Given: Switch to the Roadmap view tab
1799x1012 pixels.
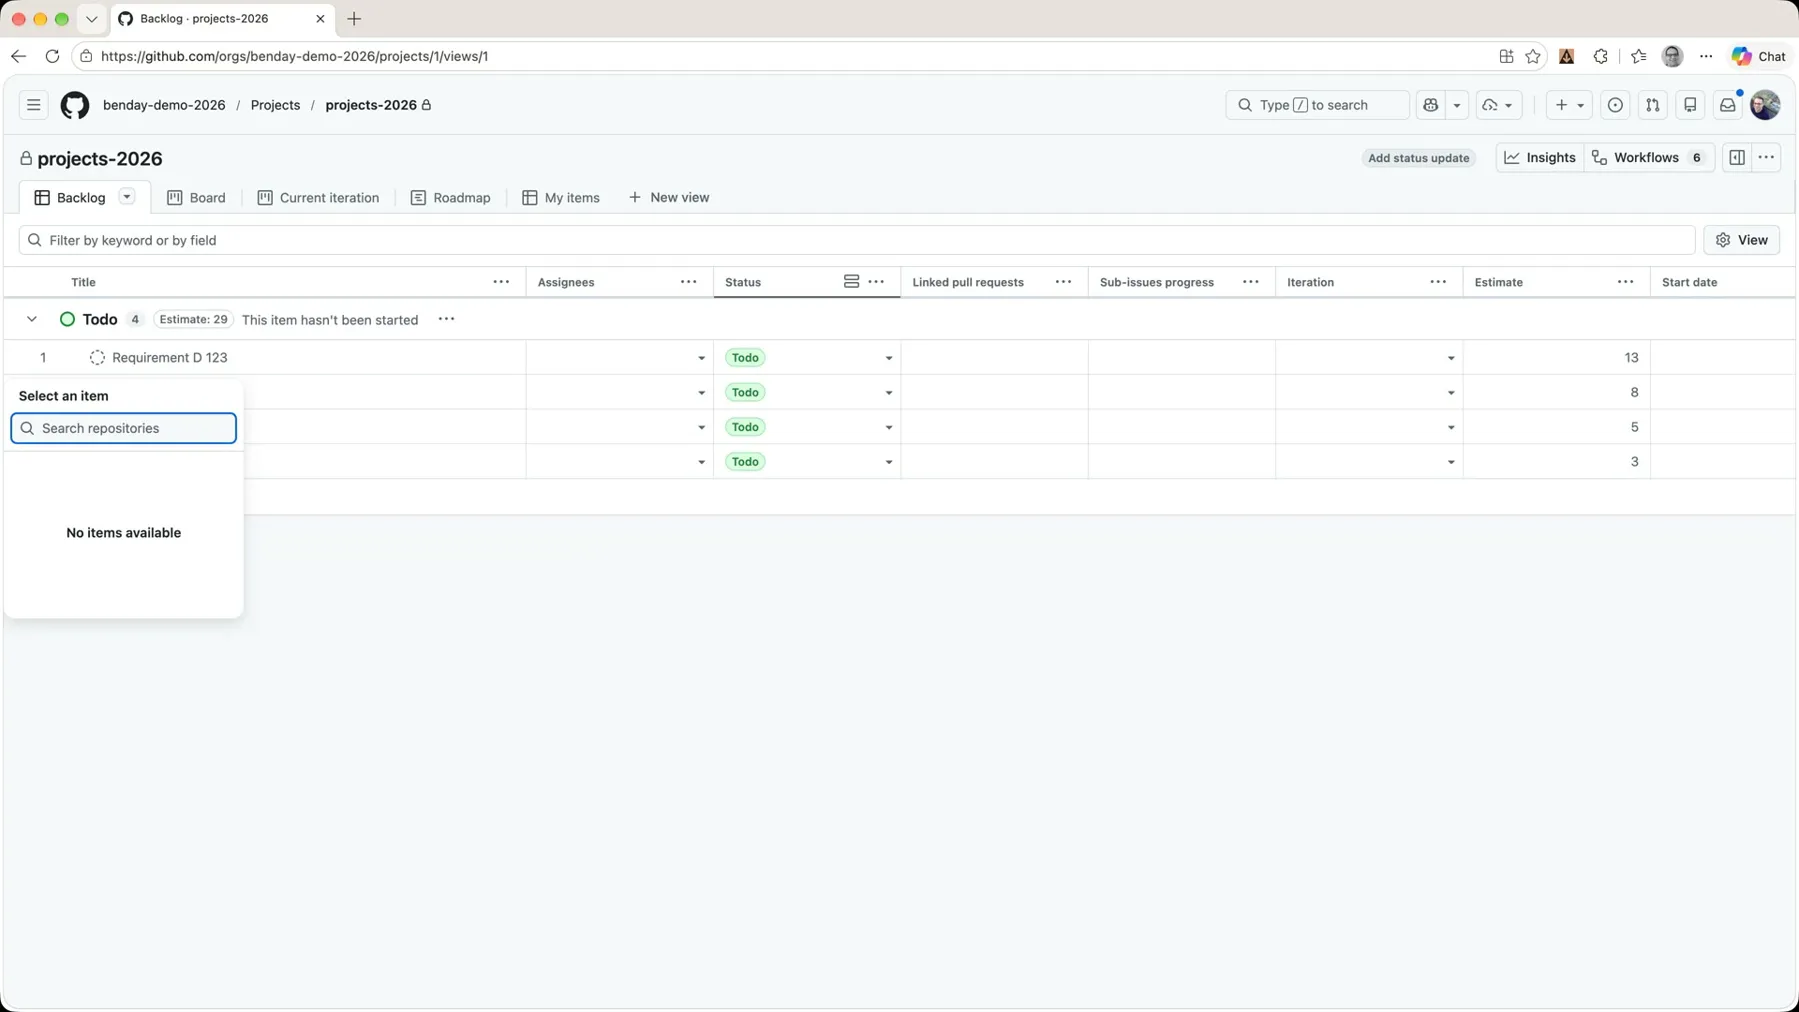Looking at the screenshot, I should click(450, 198).
